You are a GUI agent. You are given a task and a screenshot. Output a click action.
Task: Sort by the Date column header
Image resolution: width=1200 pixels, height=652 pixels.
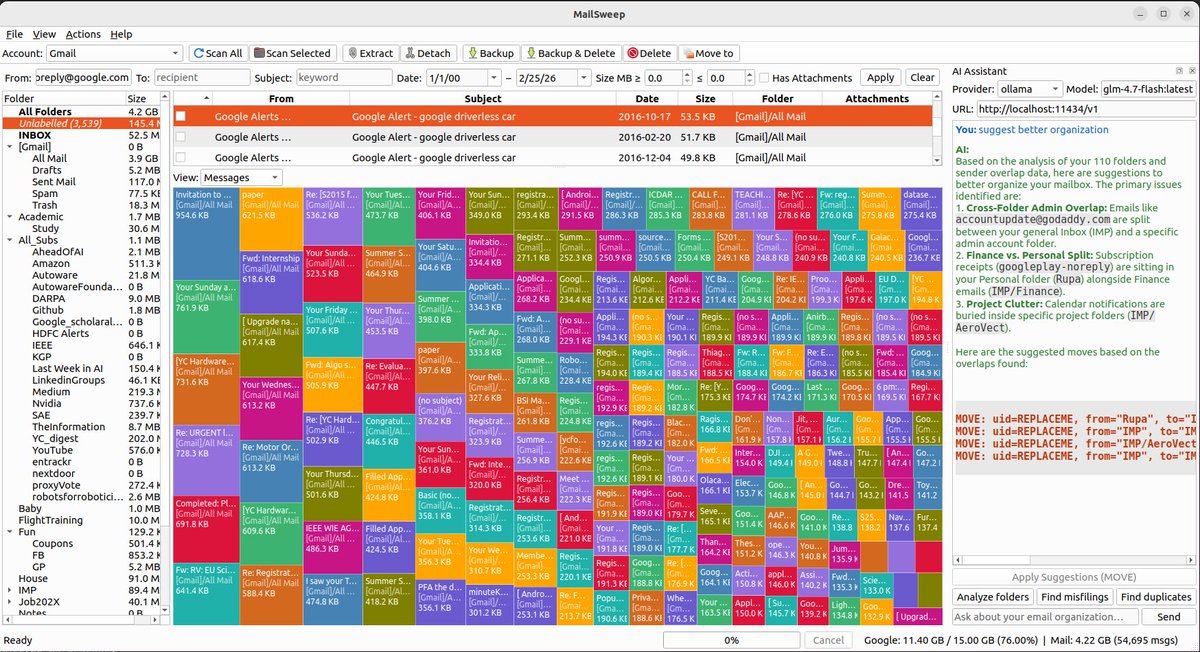646,98
